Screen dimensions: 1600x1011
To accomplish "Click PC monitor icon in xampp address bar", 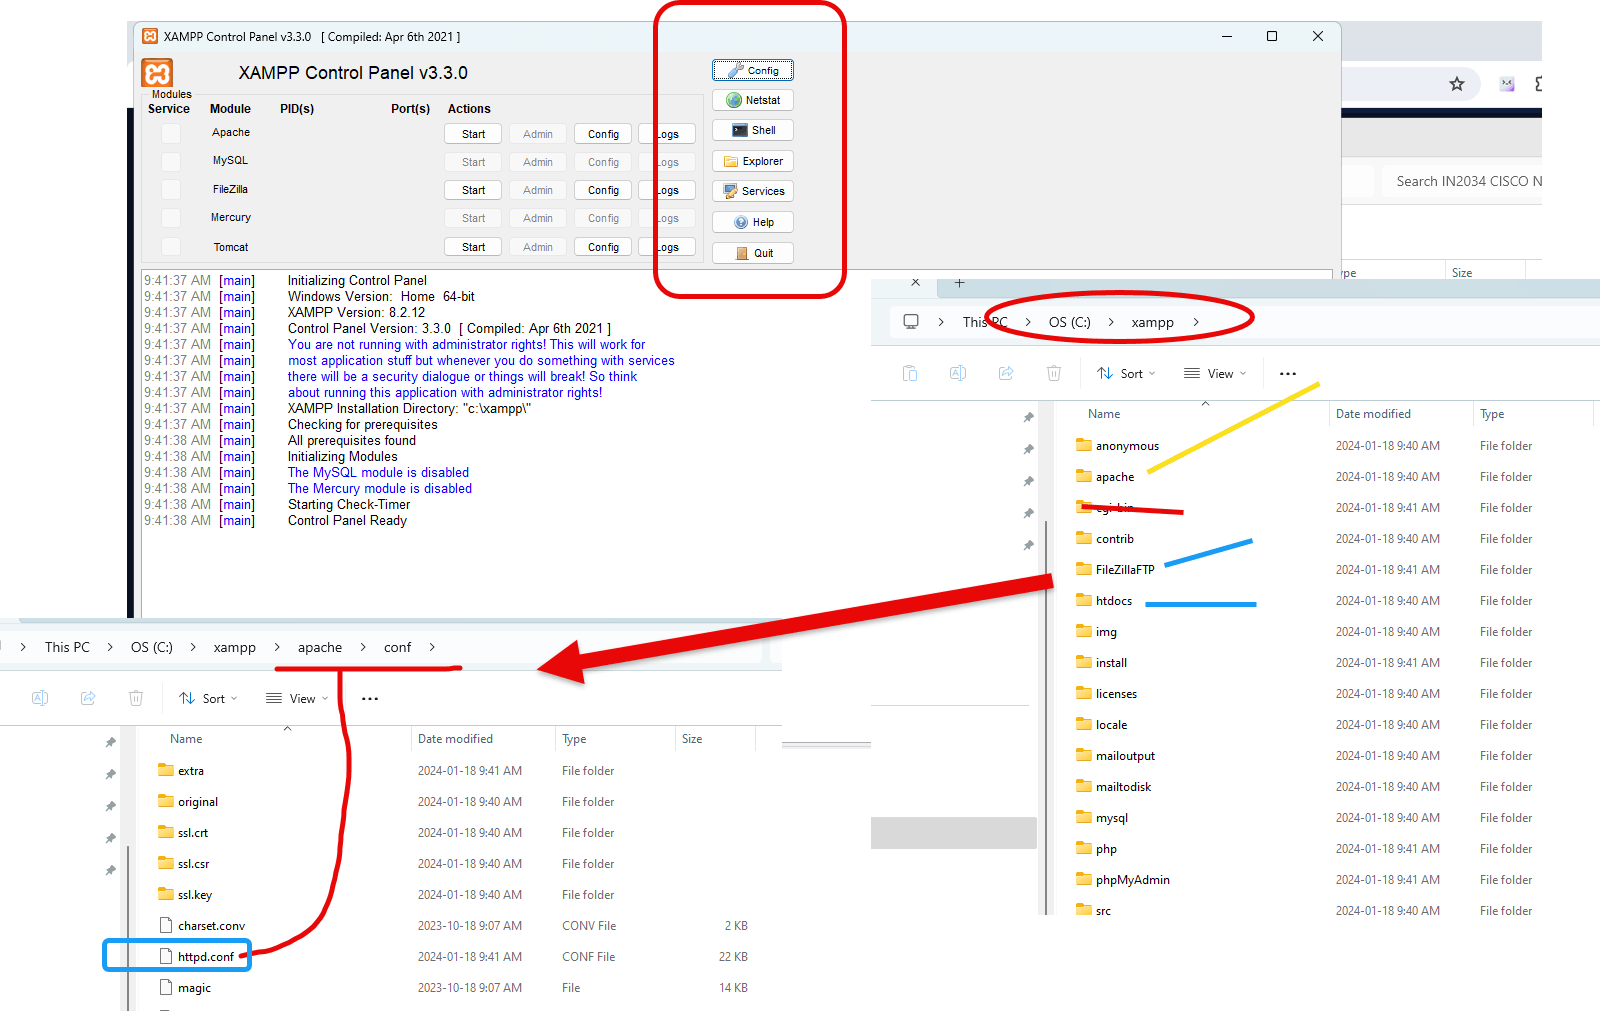I will 911,322.
